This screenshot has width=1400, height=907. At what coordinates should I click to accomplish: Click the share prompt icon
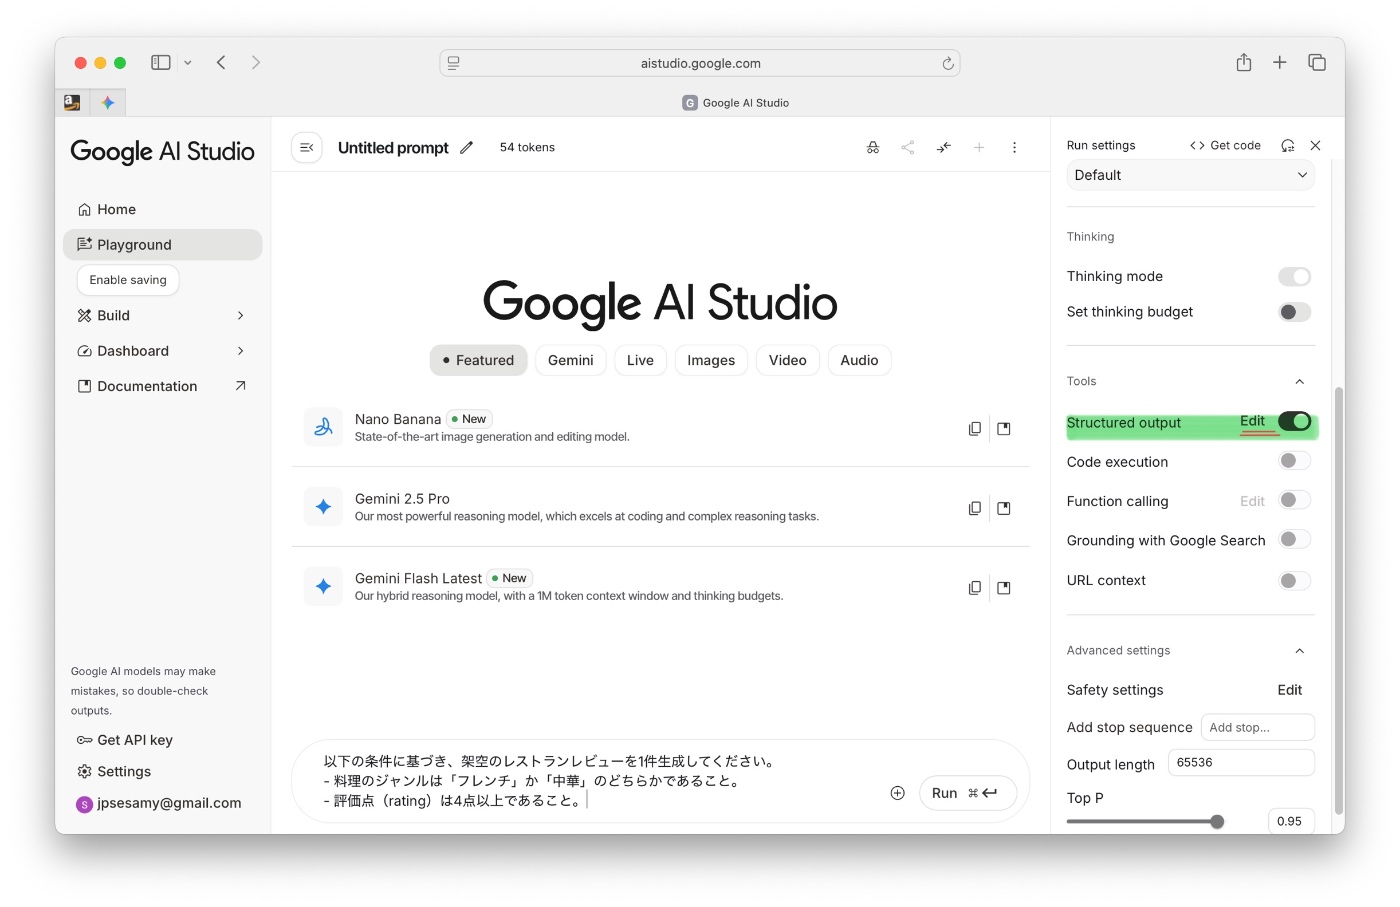coord(908,147)
